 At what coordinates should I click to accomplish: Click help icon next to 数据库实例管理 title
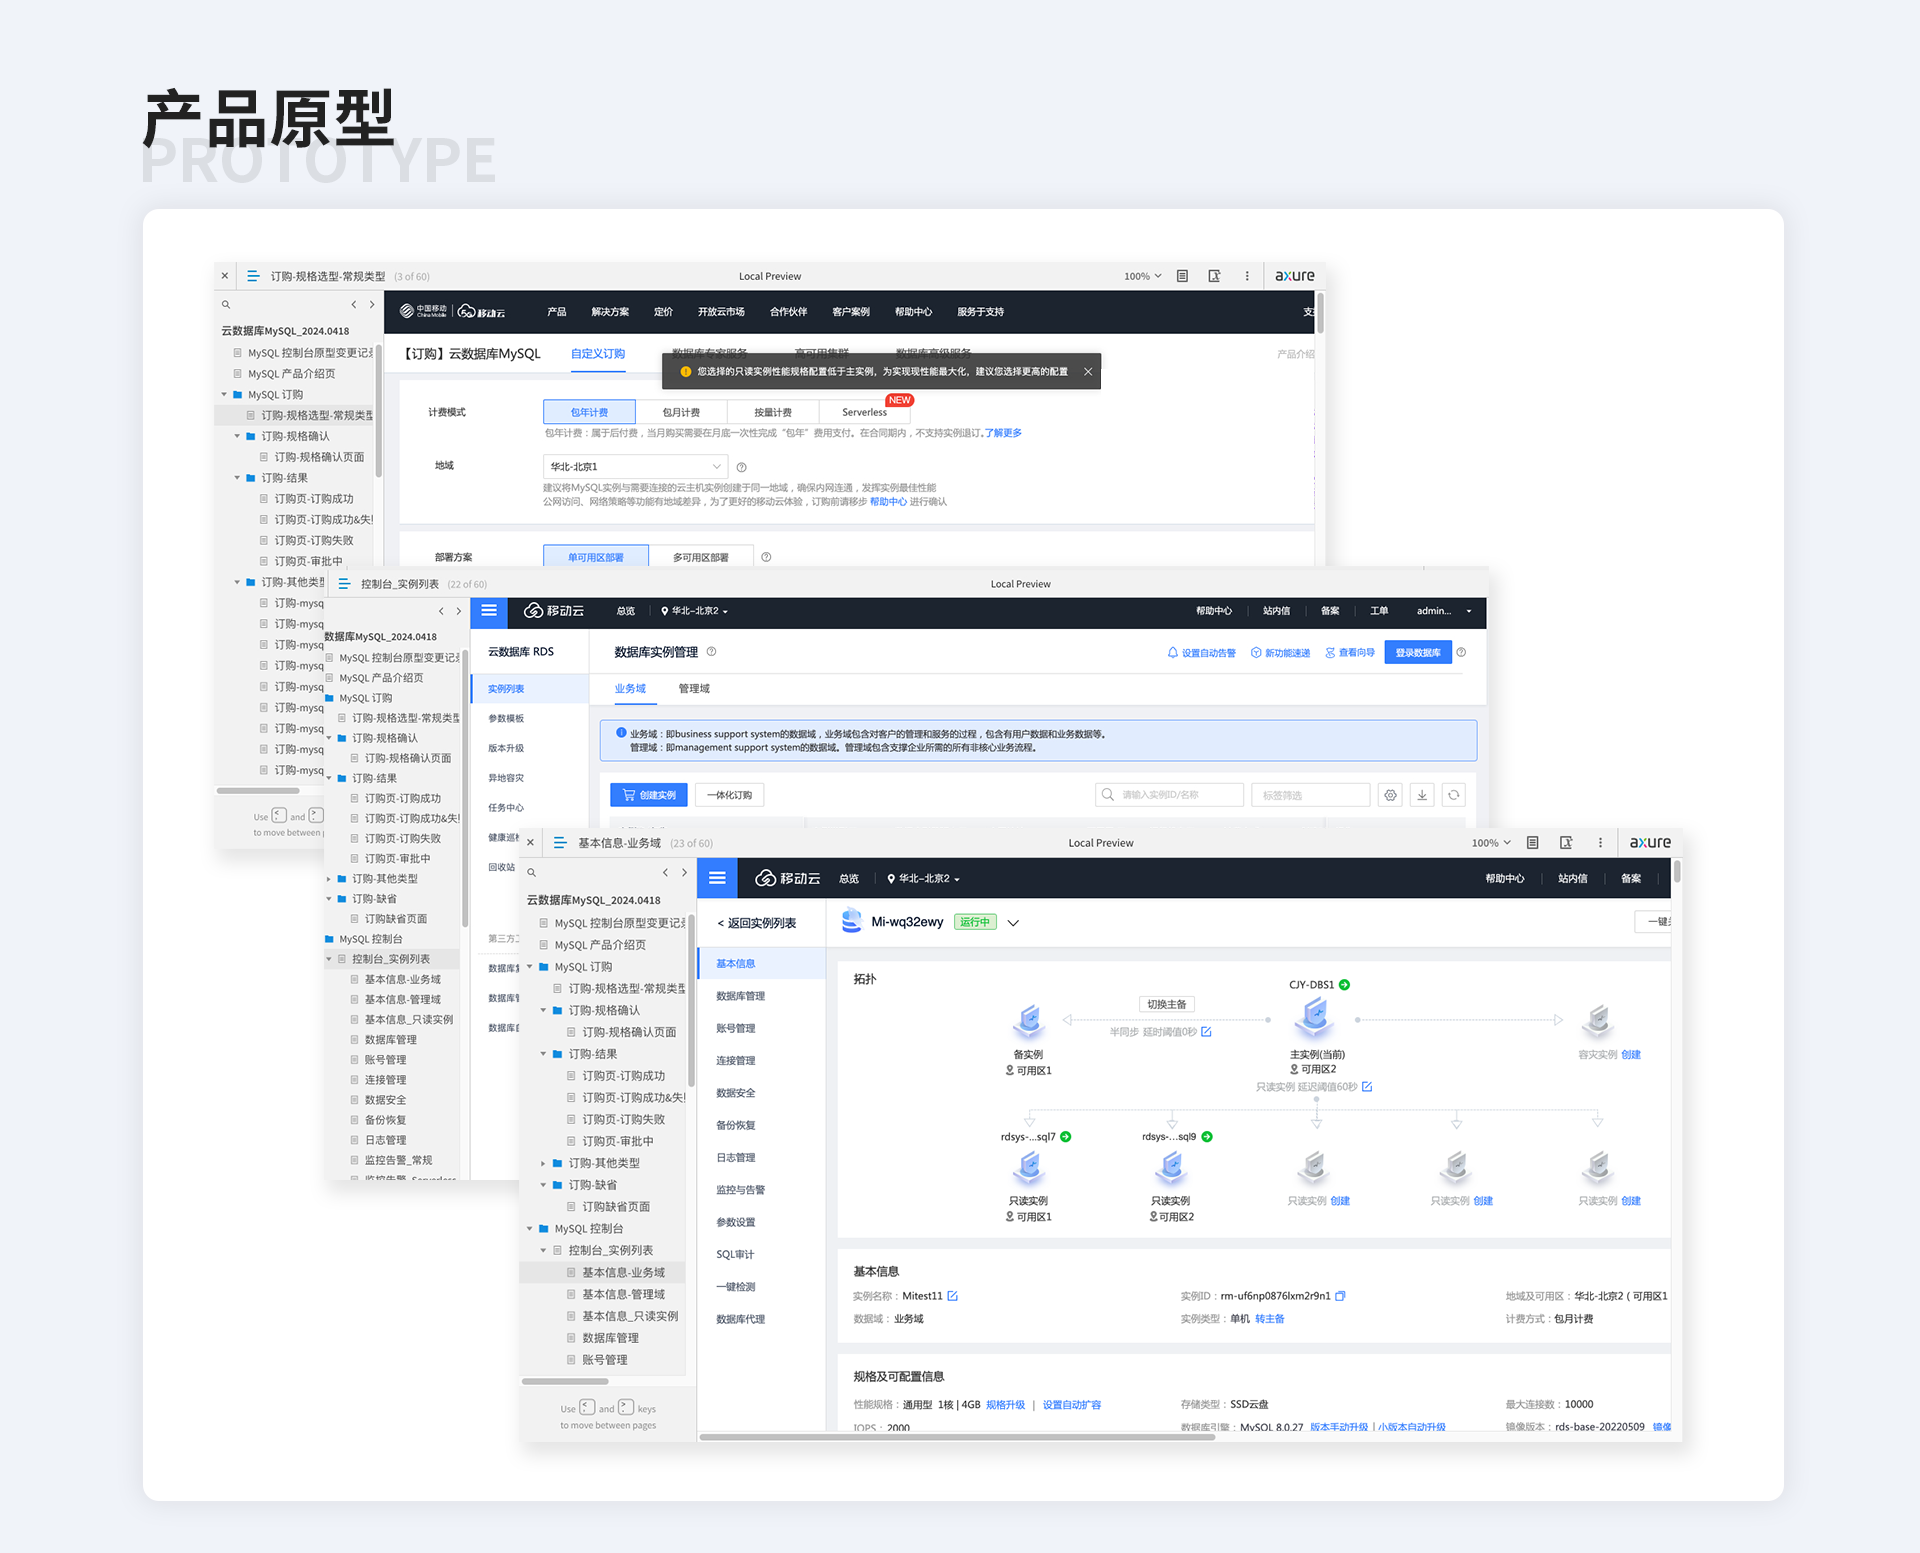pyautogui.click(x=712, y=652)
